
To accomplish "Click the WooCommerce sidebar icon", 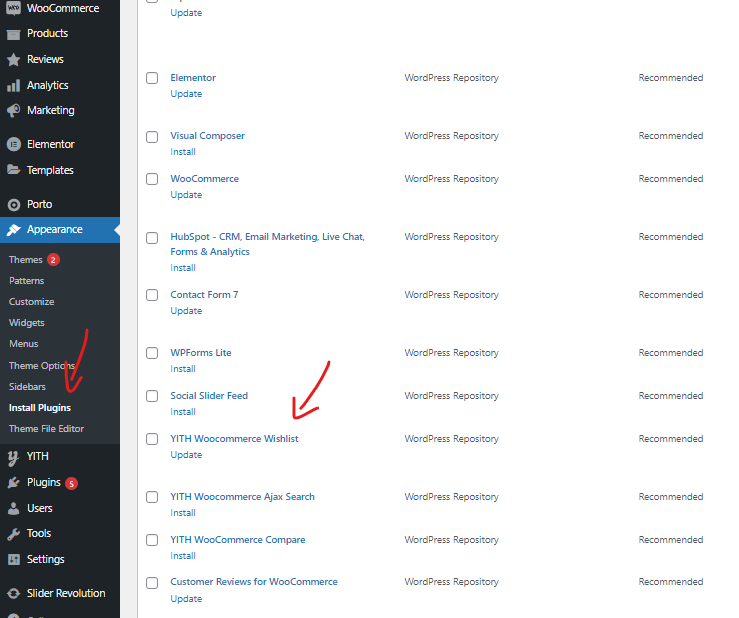I will (x=14, y=8).
